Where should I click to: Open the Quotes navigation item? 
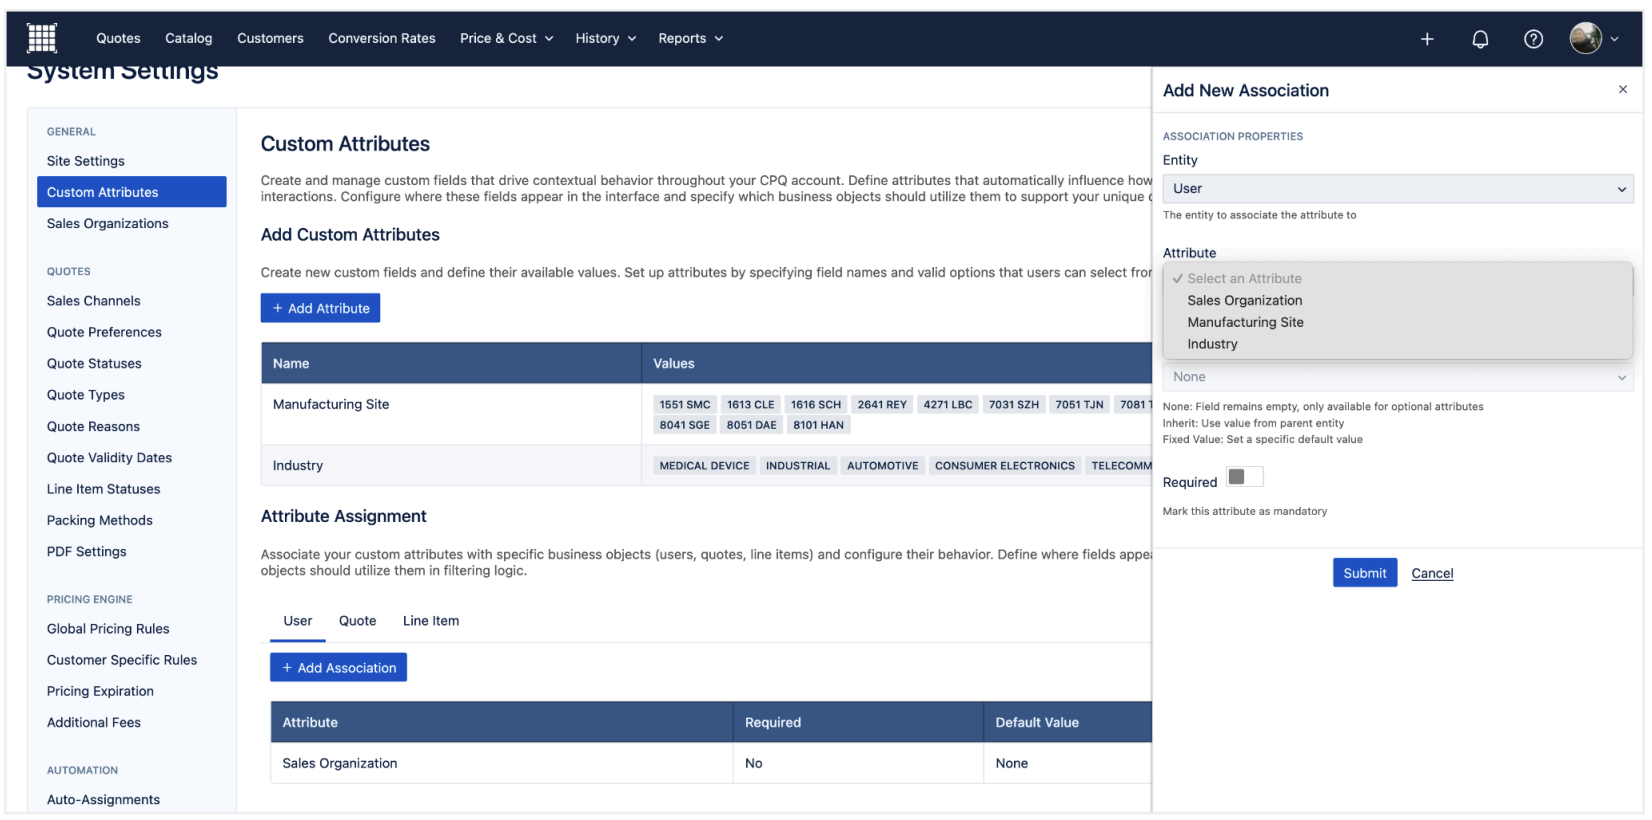pyautogui.click(x=118, y=38)
